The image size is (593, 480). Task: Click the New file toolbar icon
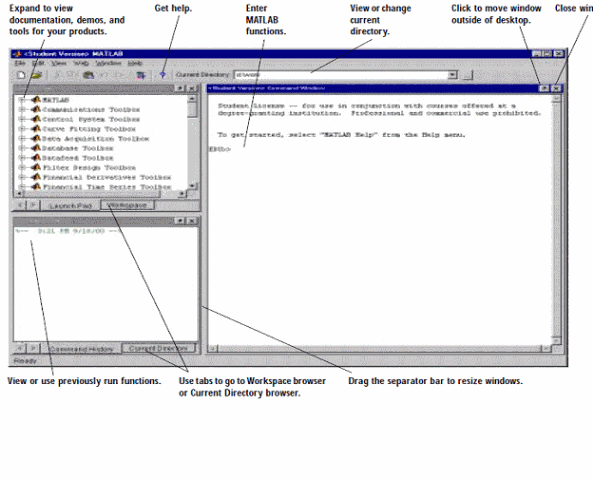pos(21,75)
